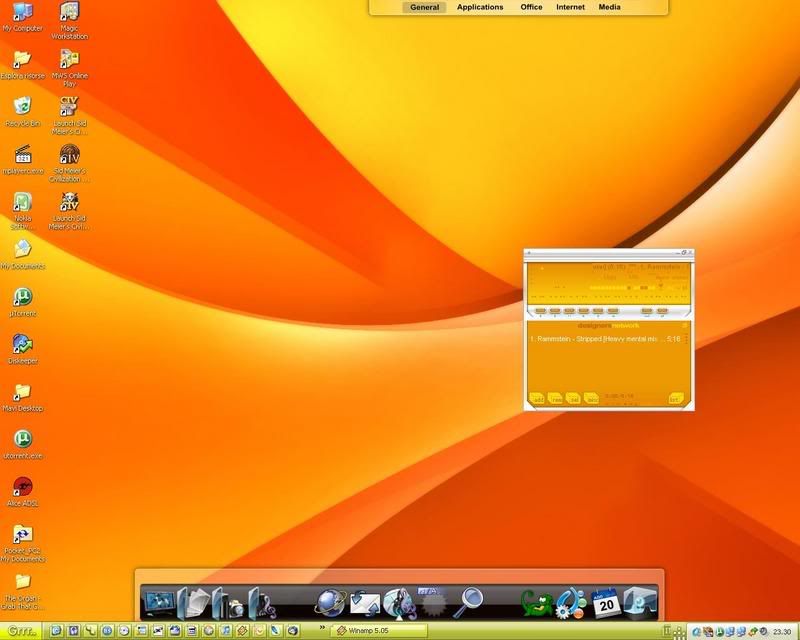
Task: Select the MWS Online Play icon
Action: tap(69, 68)
